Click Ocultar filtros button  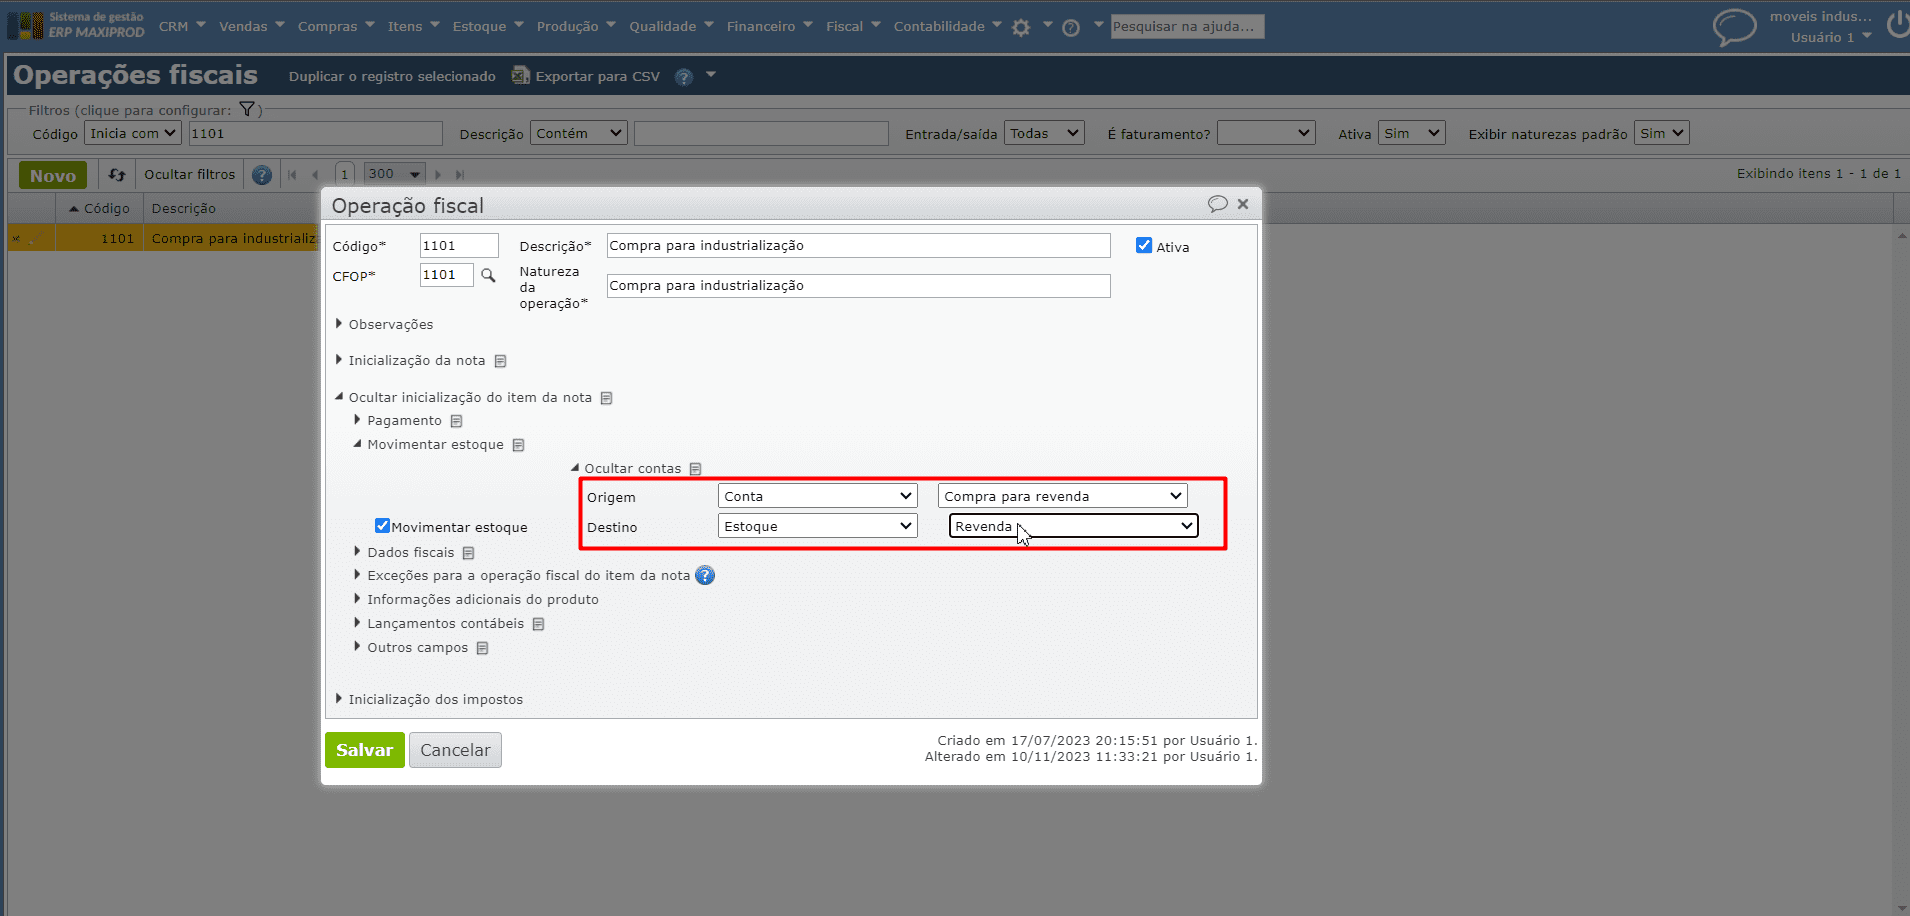(189, 174)
